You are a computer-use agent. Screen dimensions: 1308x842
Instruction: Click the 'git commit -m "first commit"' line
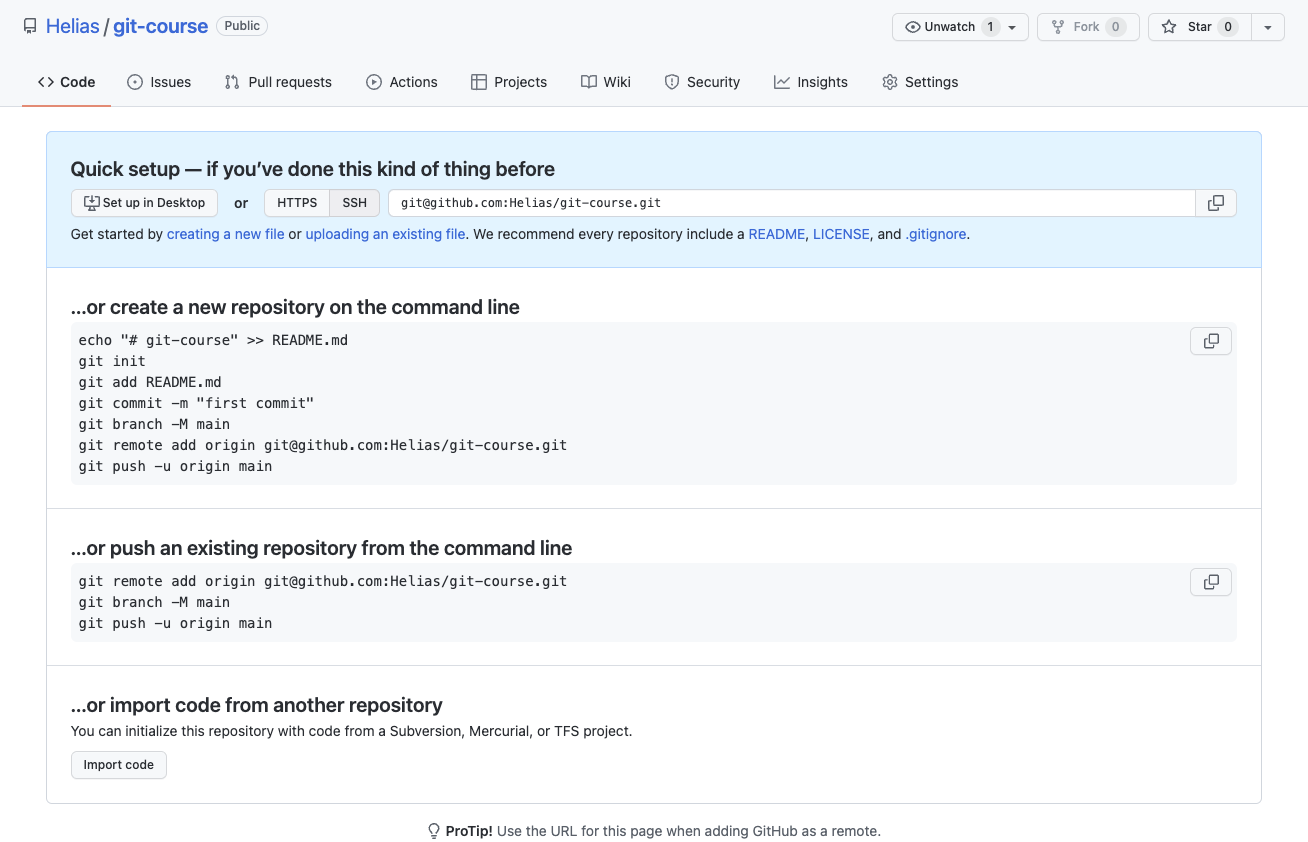click(197, 403)
